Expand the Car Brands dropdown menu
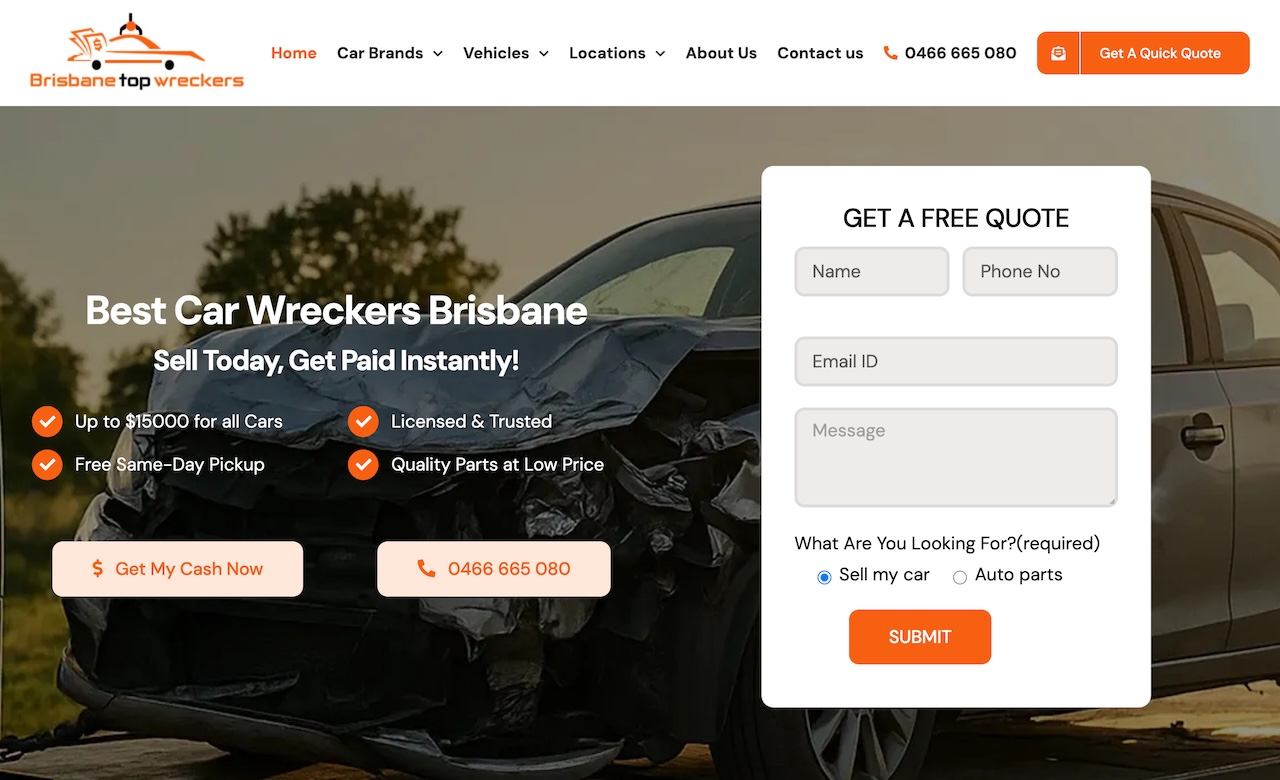The image size is (1280, 780). pos(390,53)
